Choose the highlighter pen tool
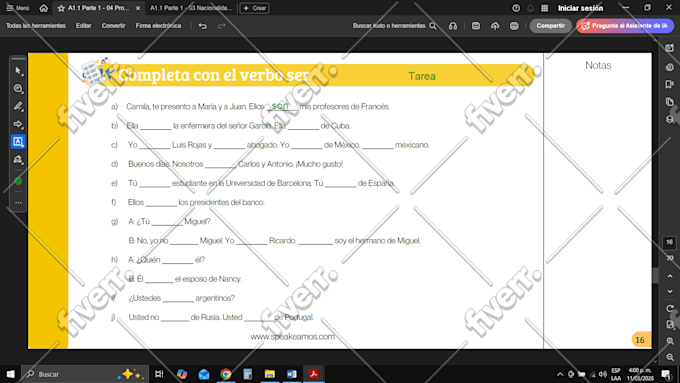 (x=18, y=106)
